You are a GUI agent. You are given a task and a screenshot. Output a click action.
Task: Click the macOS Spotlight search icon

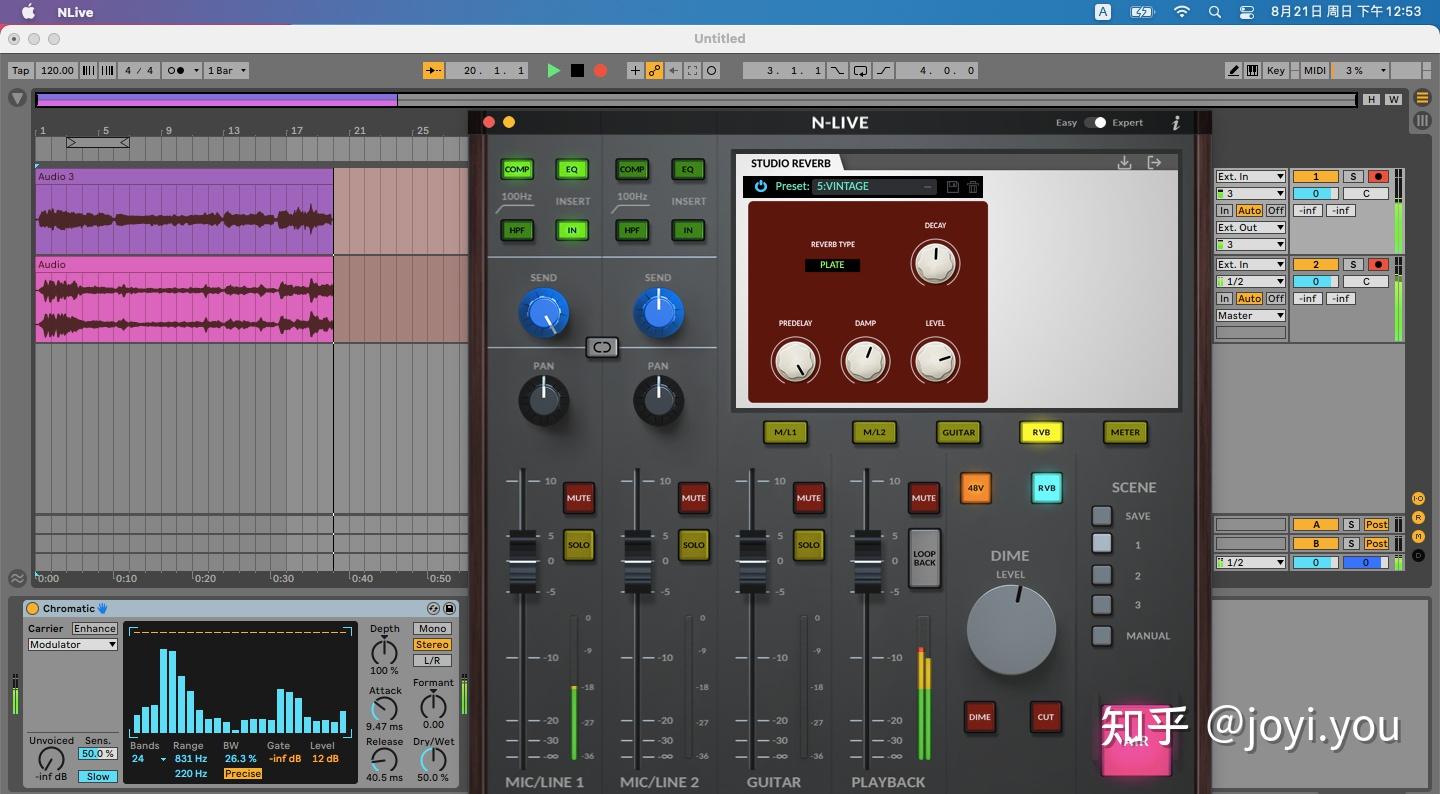[x=1214, y=12]
